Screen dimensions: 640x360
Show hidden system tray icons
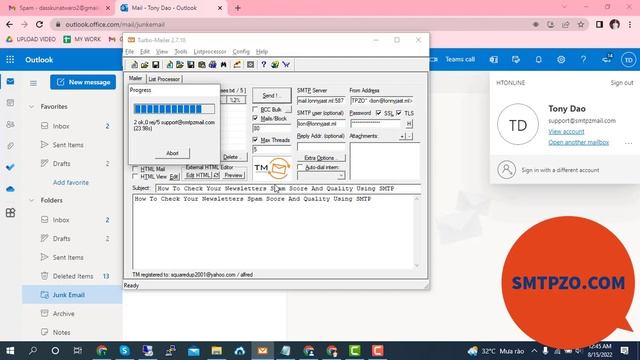point(534,351)
